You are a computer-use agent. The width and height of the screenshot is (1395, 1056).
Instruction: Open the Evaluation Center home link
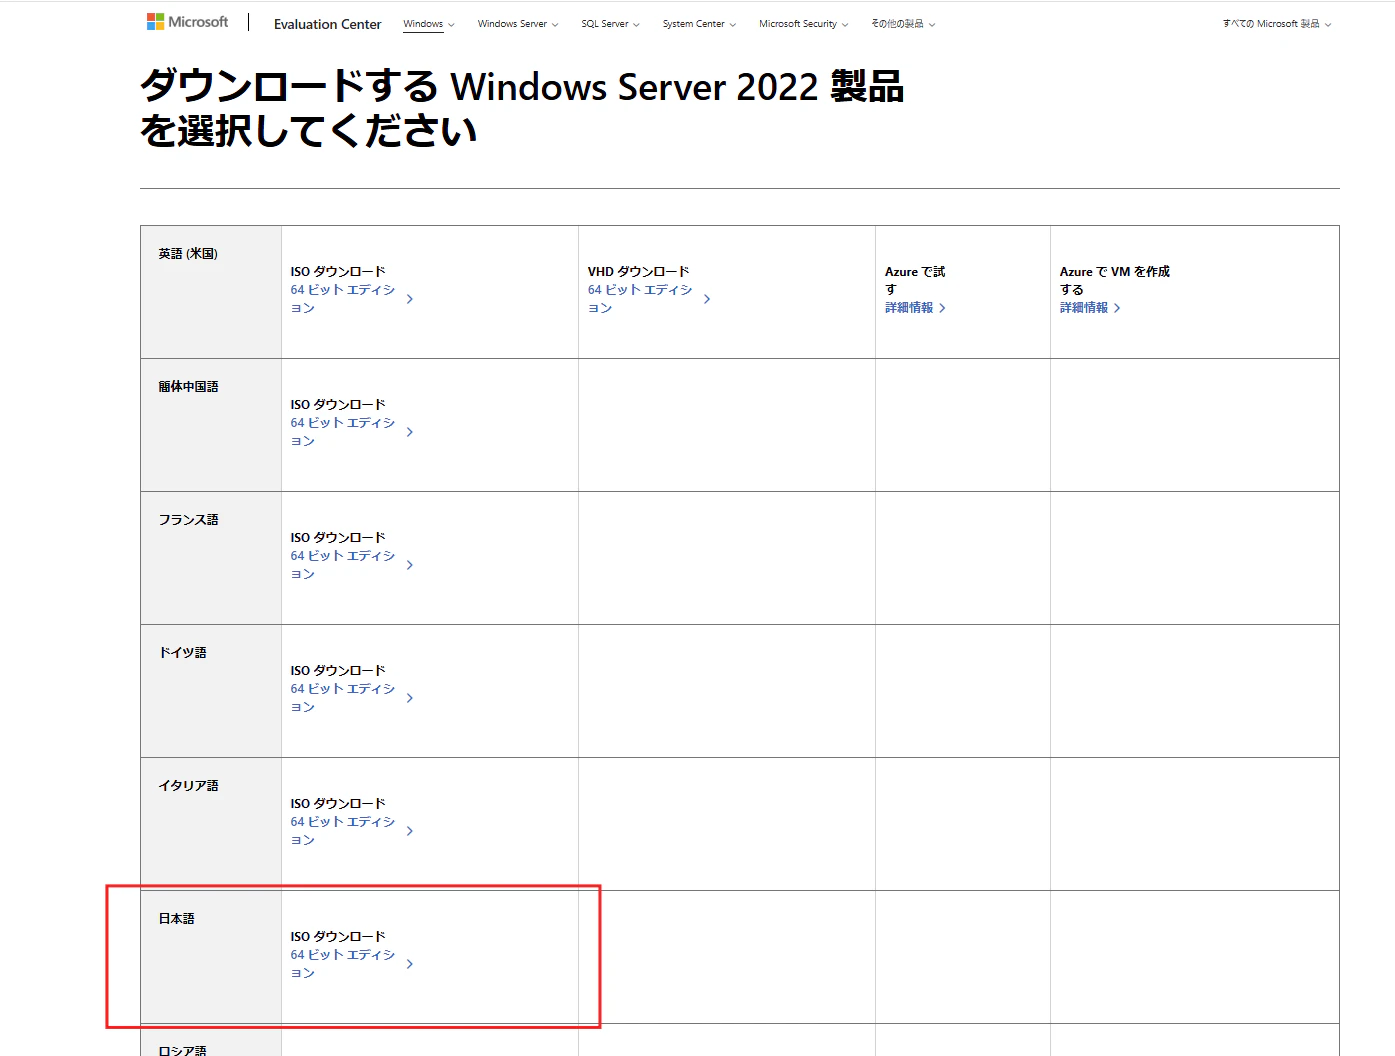point(327,24)
